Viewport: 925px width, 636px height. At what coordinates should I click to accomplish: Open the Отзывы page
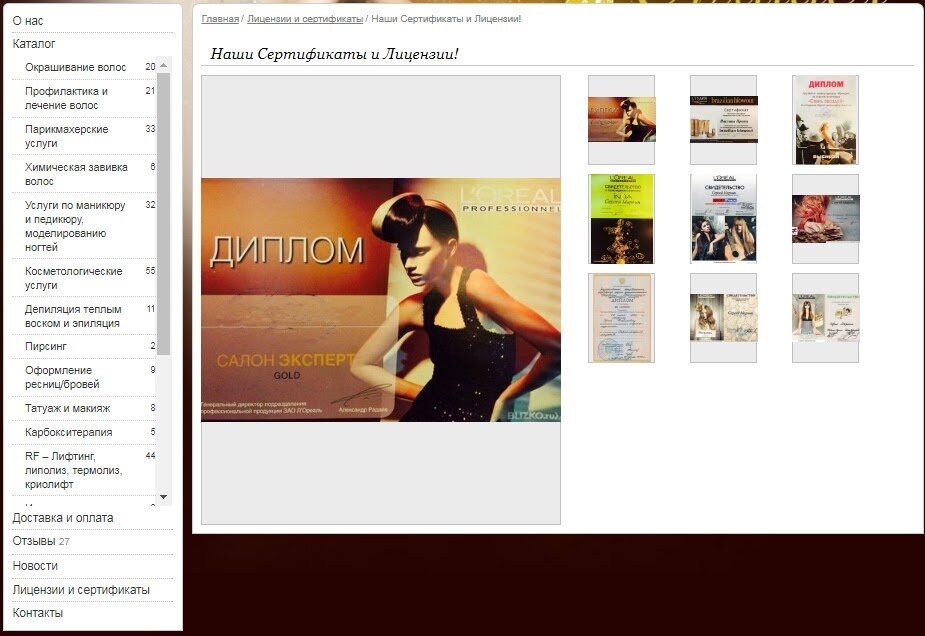[x=34, y=541]
